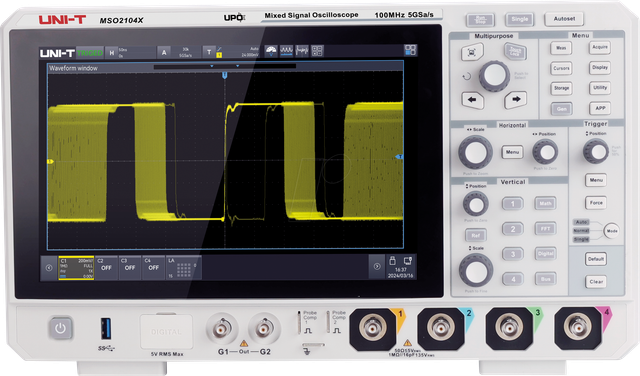Tap the C4 OFF channel box
The width and height of the screenshot is (640, 376).
(153, 268)
